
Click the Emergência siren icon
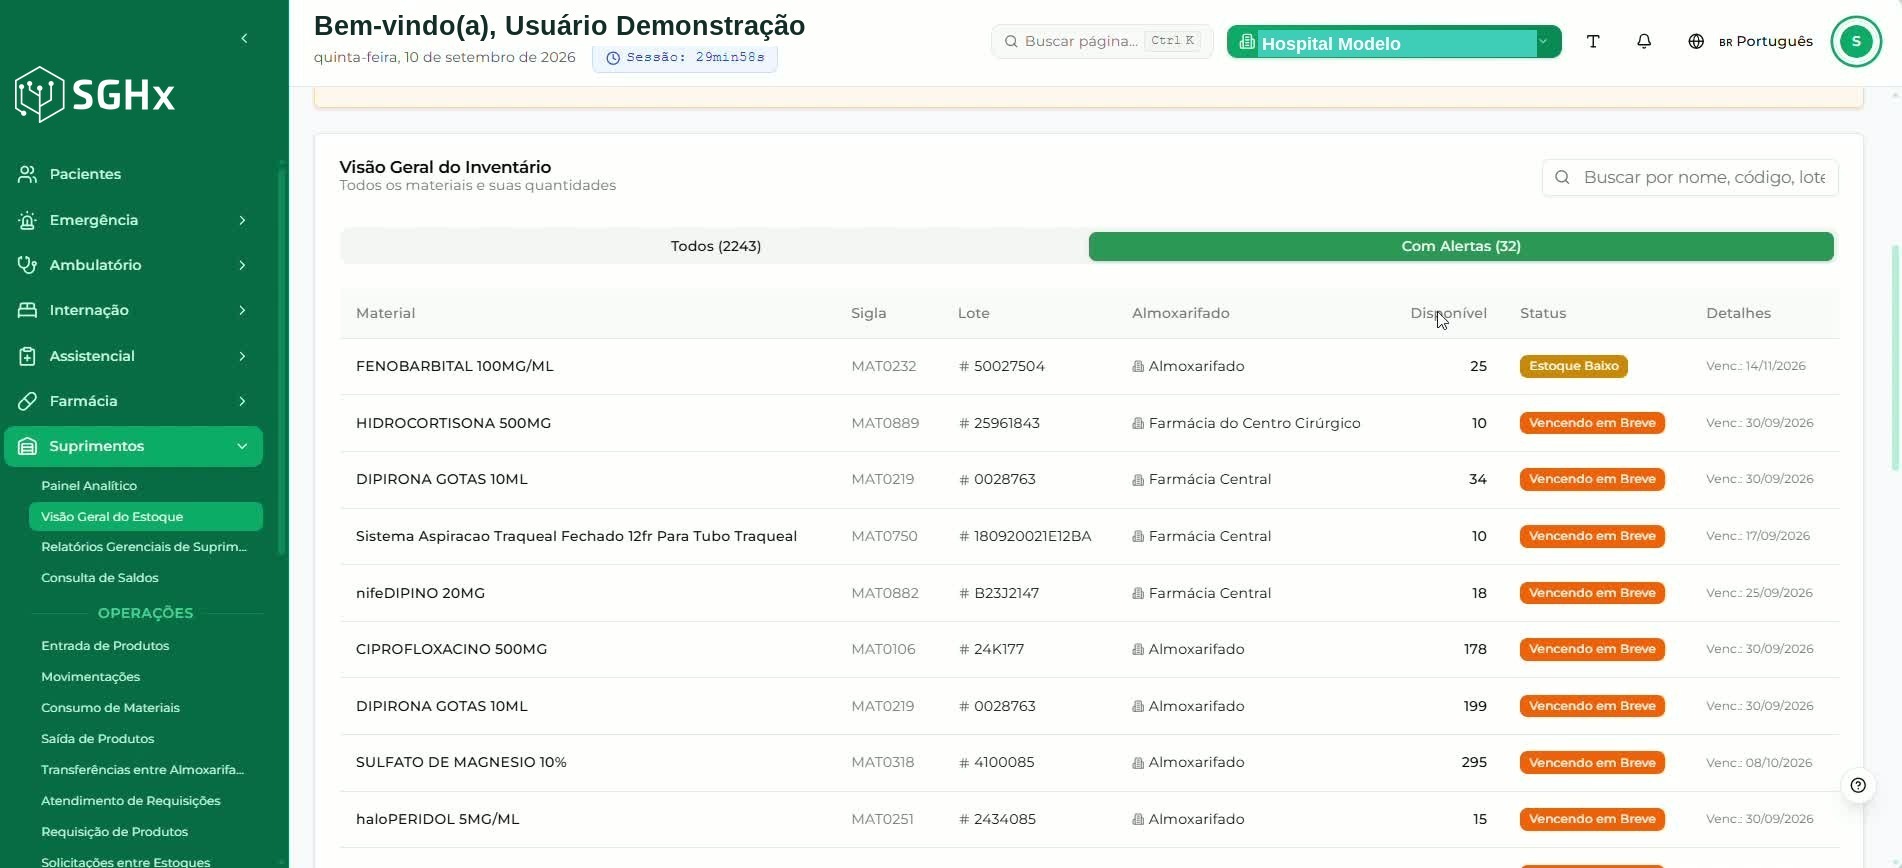[x=28, y=220]
